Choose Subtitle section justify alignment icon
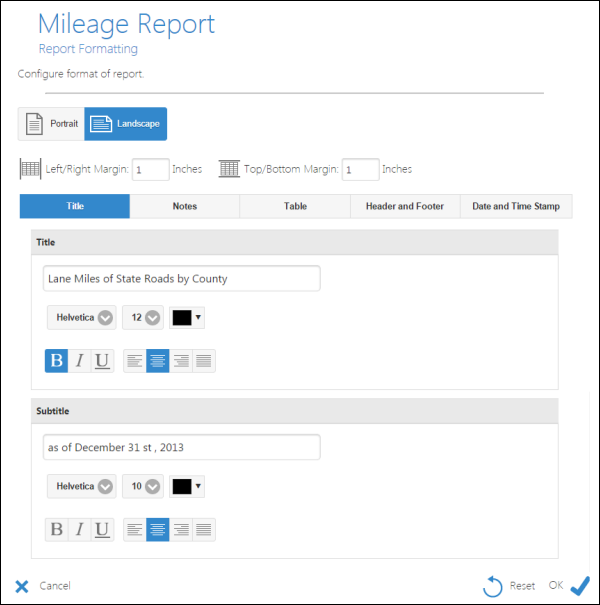The width and height of the screenshot is (600, 605). pos(204,529)
